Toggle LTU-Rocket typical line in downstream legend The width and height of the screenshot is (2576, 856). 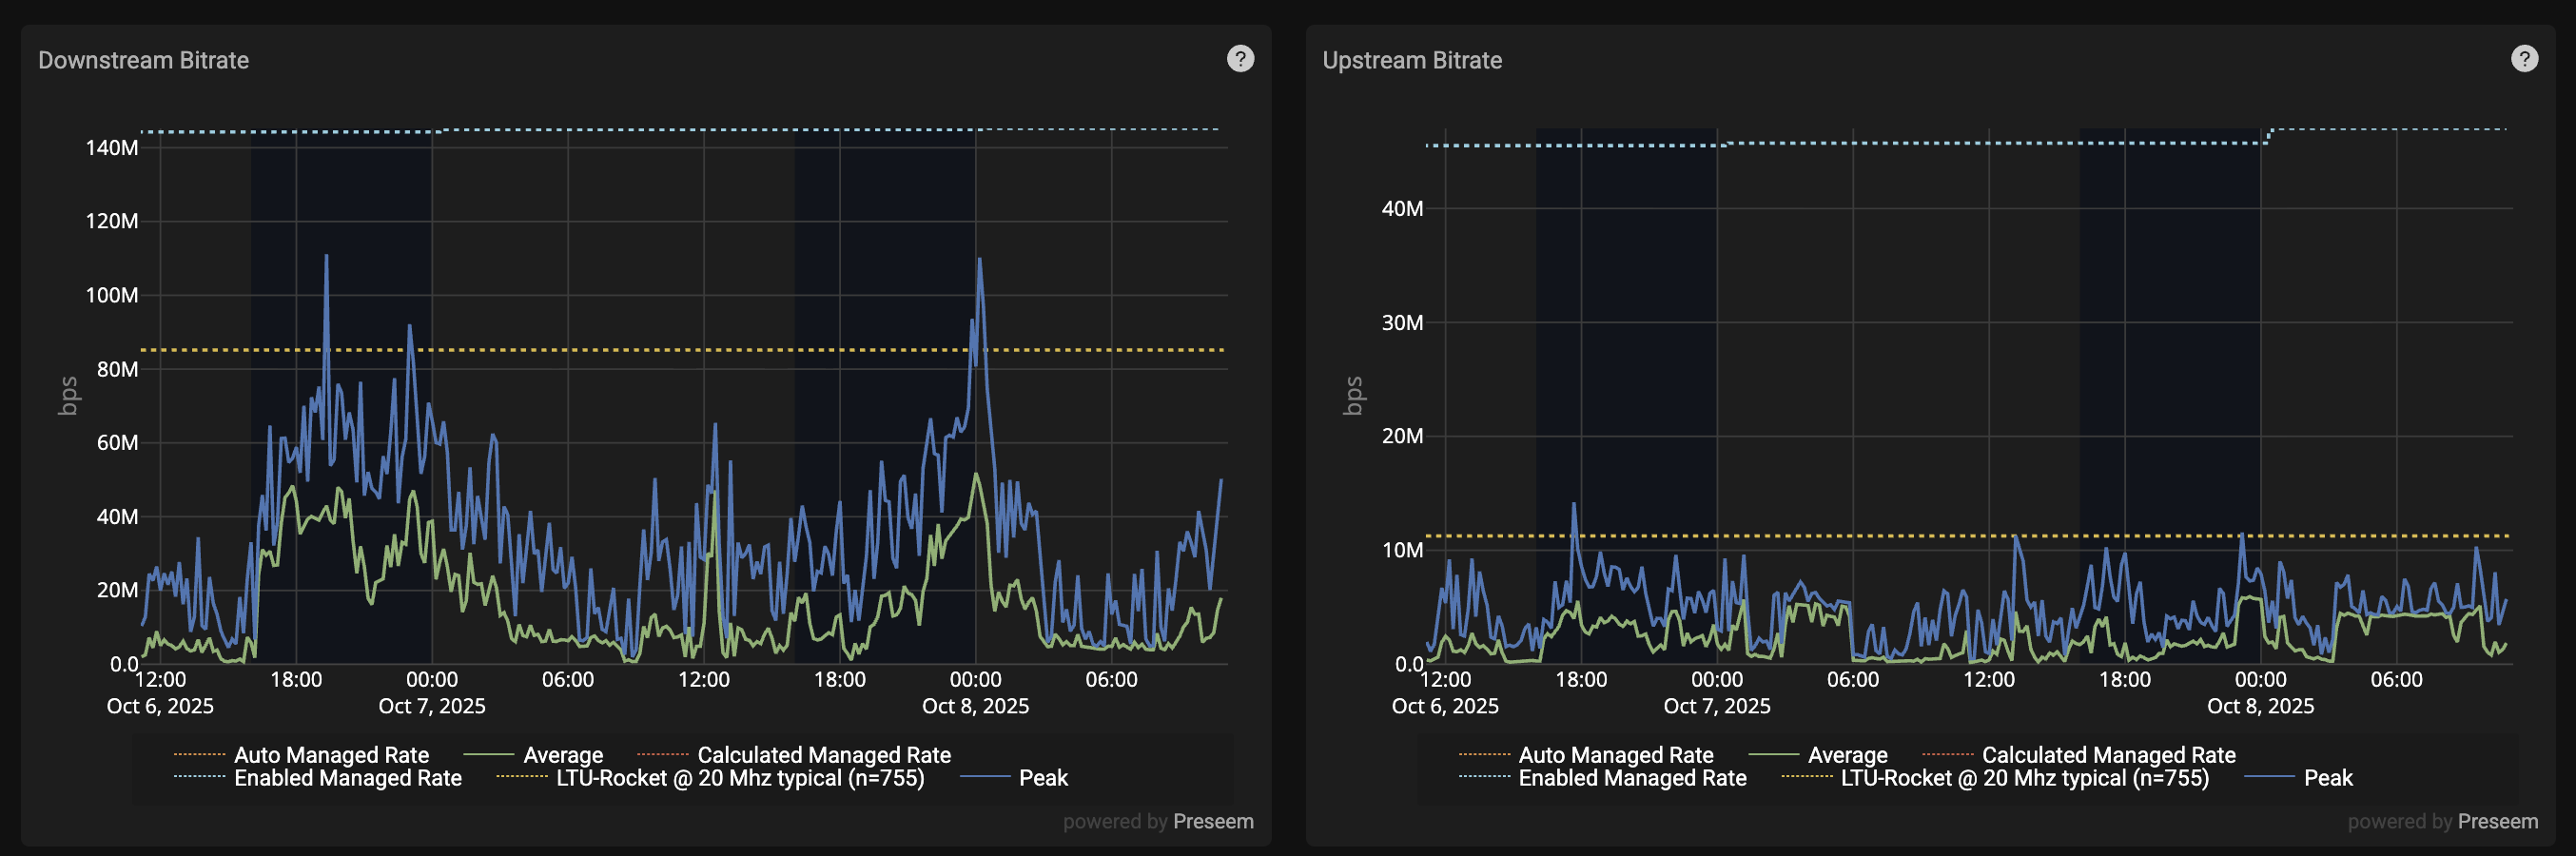point(739,778)
